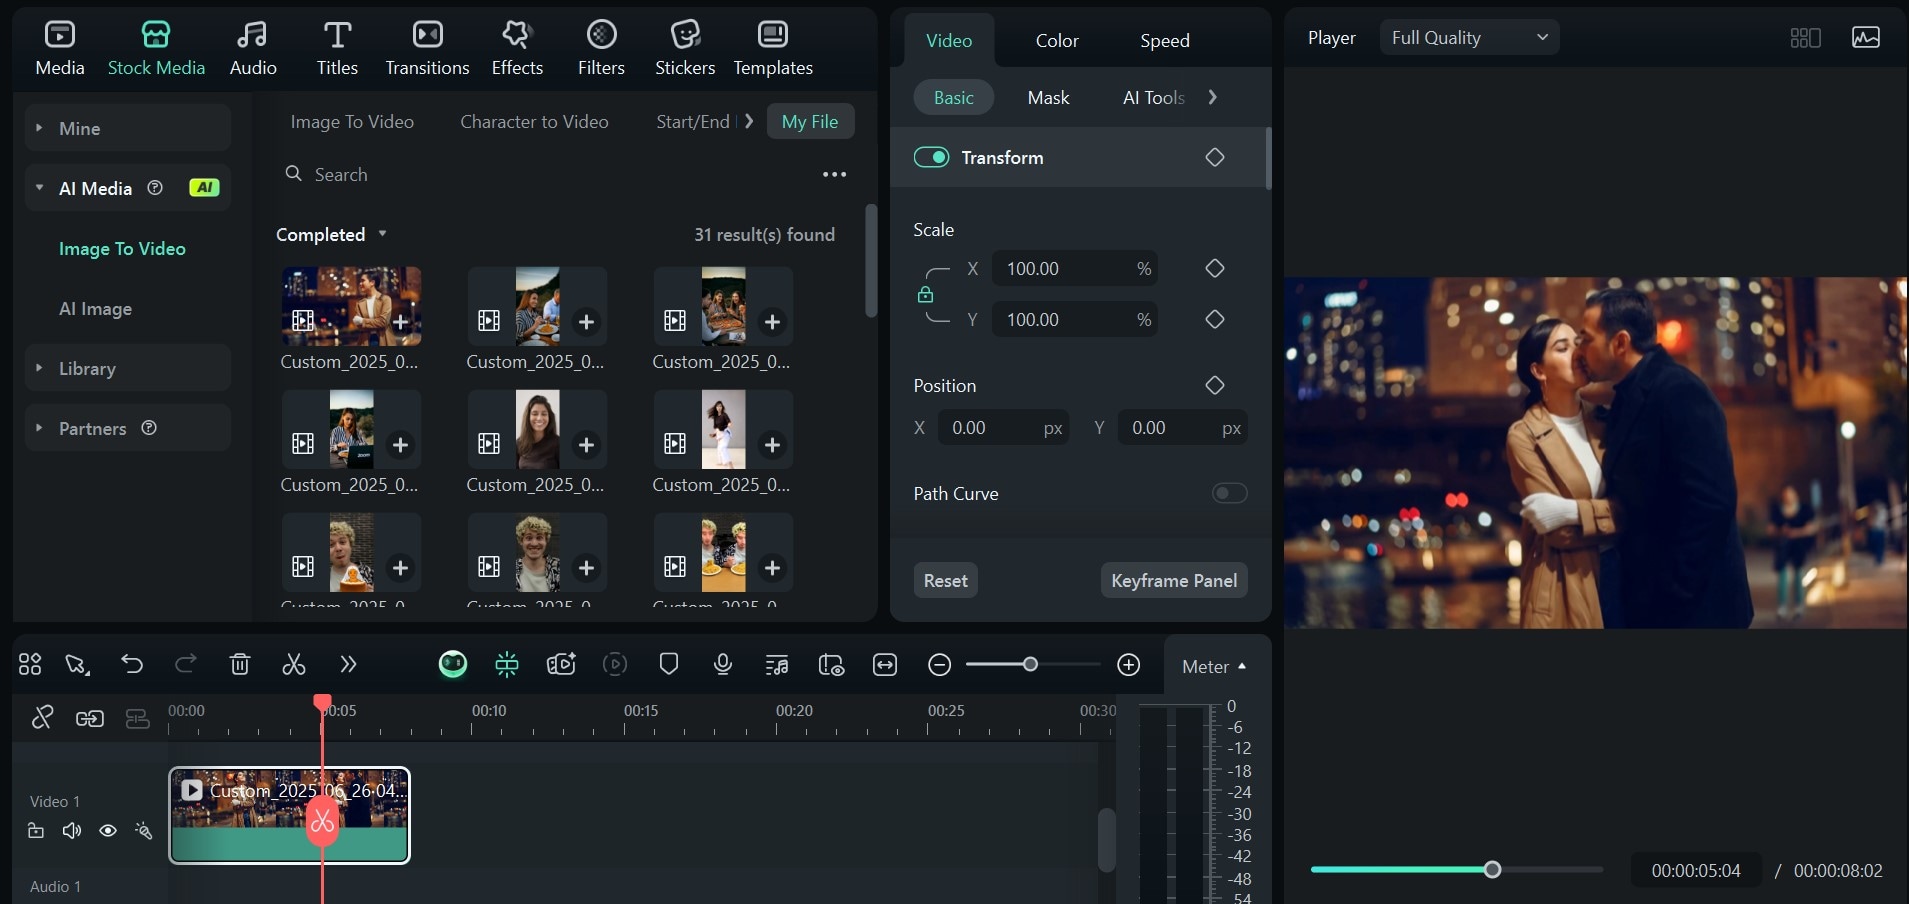The height and width of the screenshot is (904, 1909).
Task: Show more property sub-tabs chevron
Action: tap(1212, 97)
